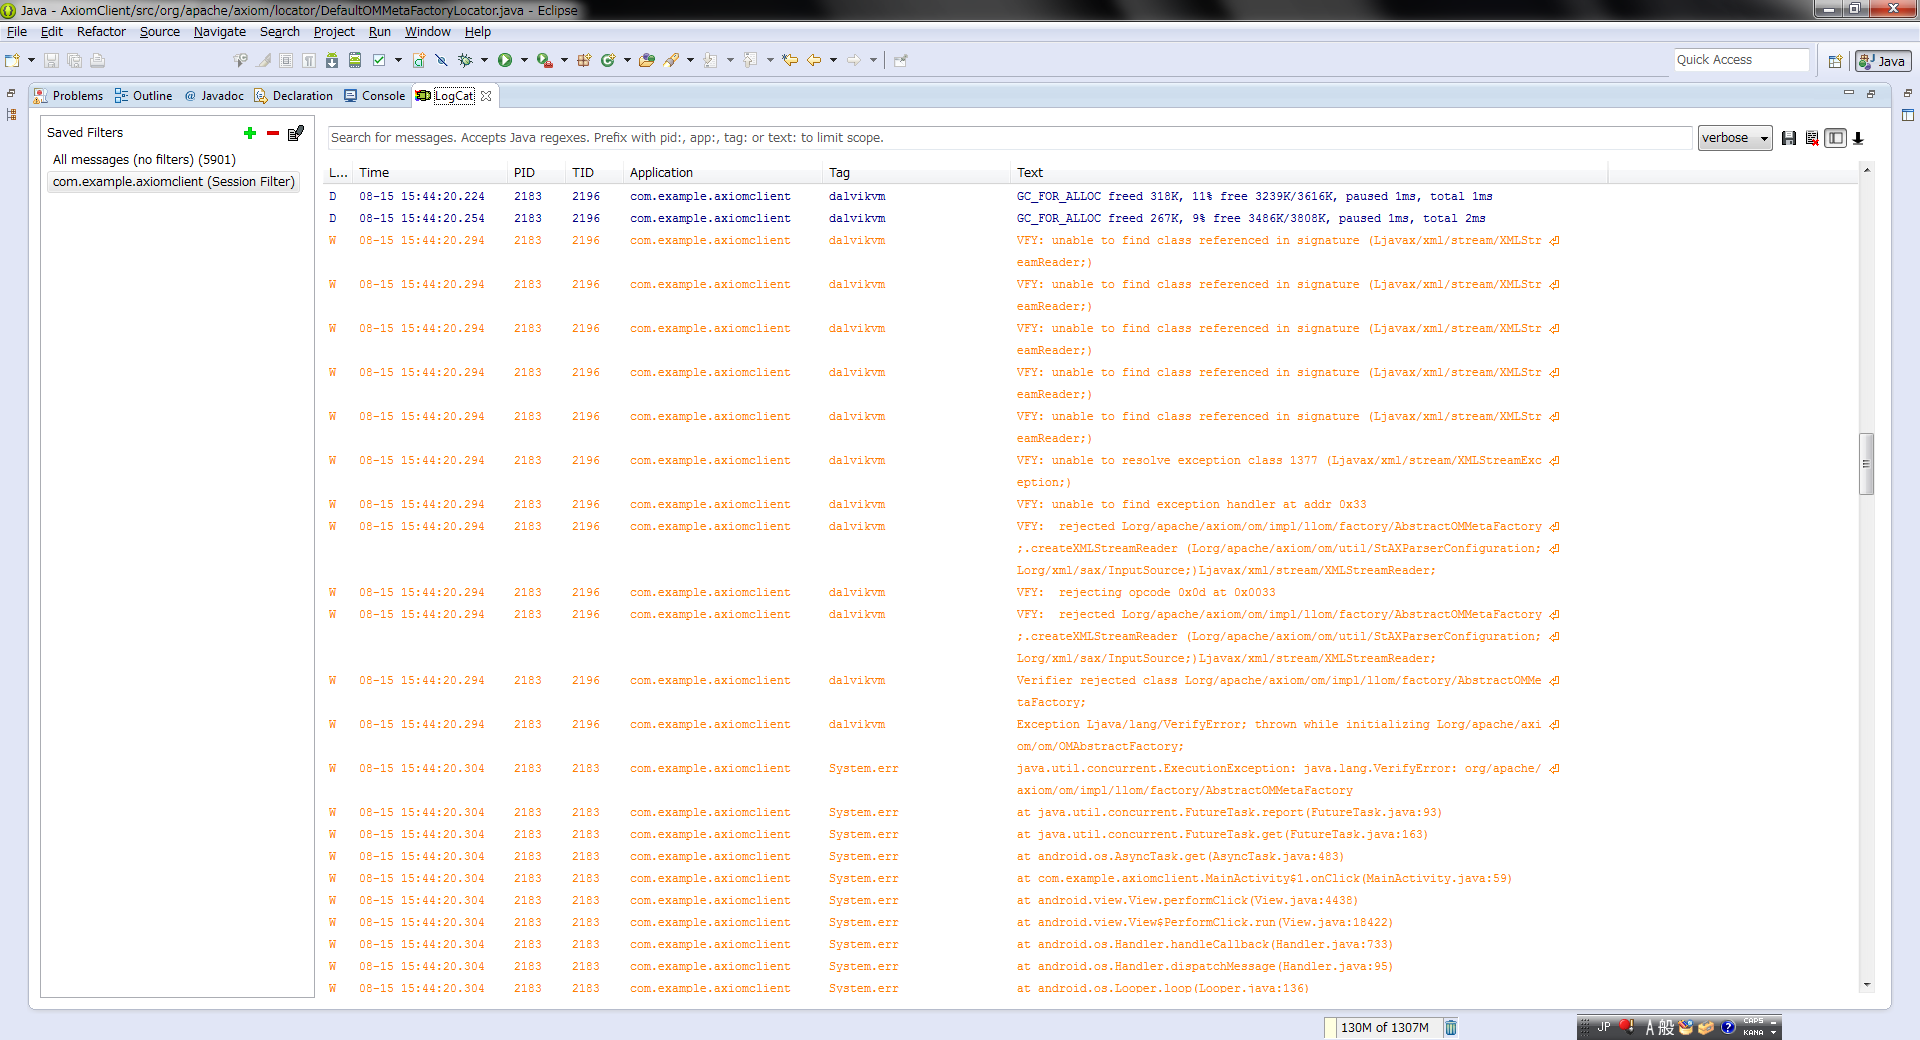Image resolution: width=1920 pixels, height=1040 pixels.
Task: Delete the selected LogCat filter (red minus)
Action: point(272,133)
